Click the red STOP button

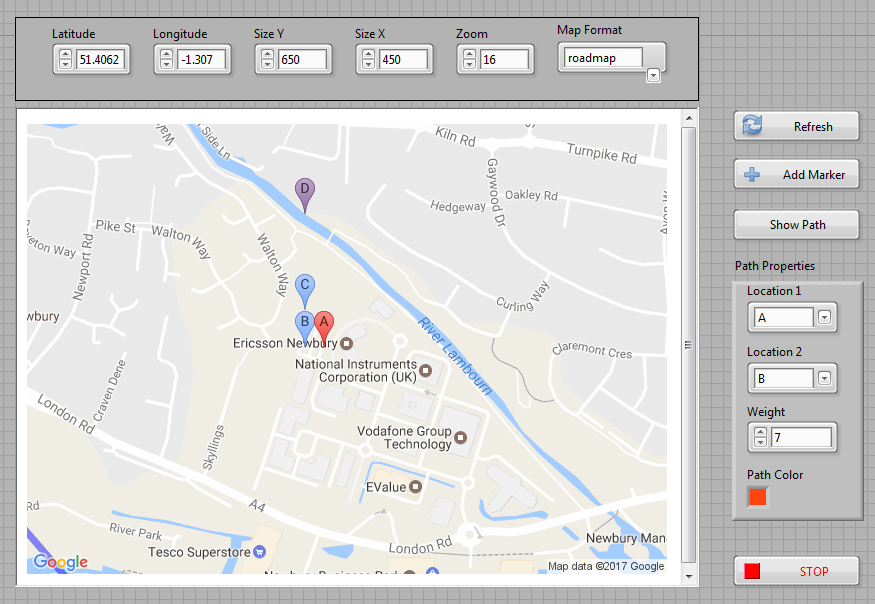tap(796, 571)
